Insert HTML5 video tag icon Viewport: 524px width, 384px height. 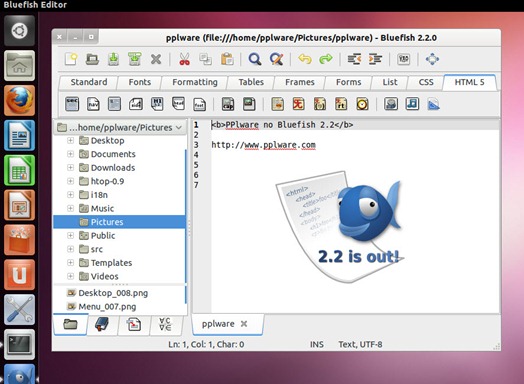pyautogui.click(x=391, y=104)
